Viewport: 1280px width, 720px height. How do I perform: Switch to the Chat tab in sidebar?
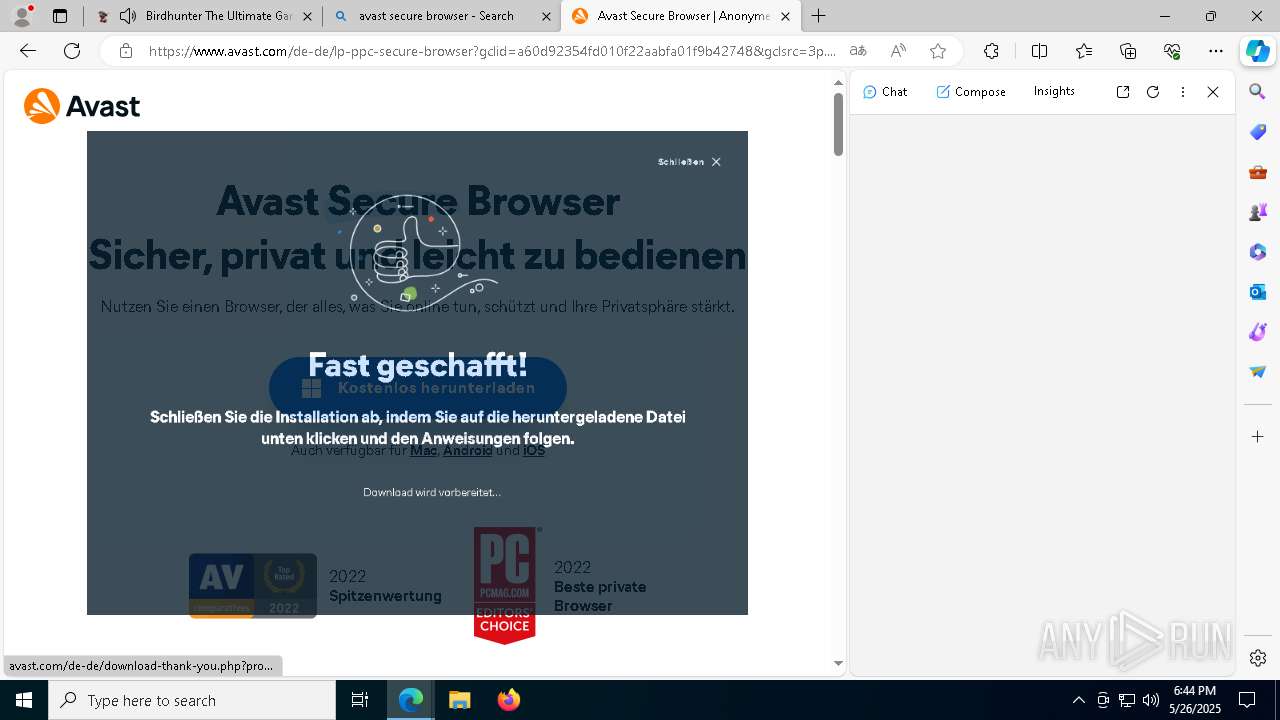coord(885,92)
